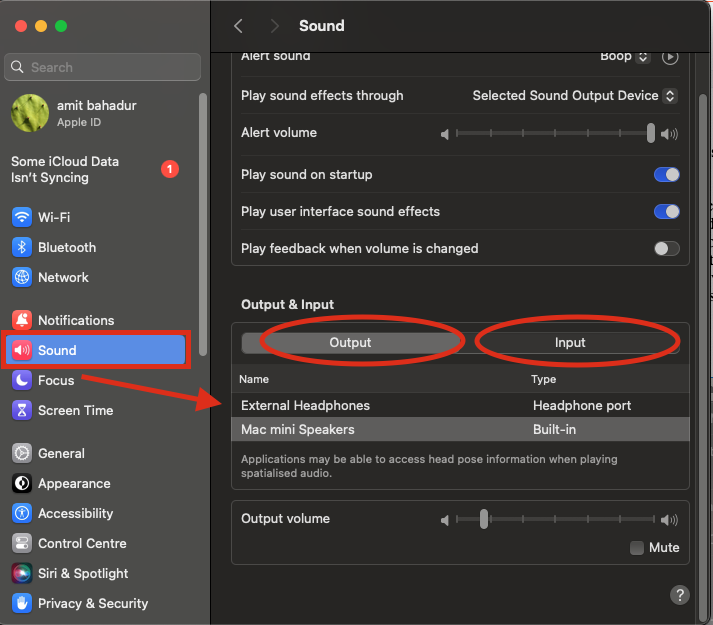
Task: Select Mac mini Speakers output device
Action: pyautogui.click(x=460, y=429)
